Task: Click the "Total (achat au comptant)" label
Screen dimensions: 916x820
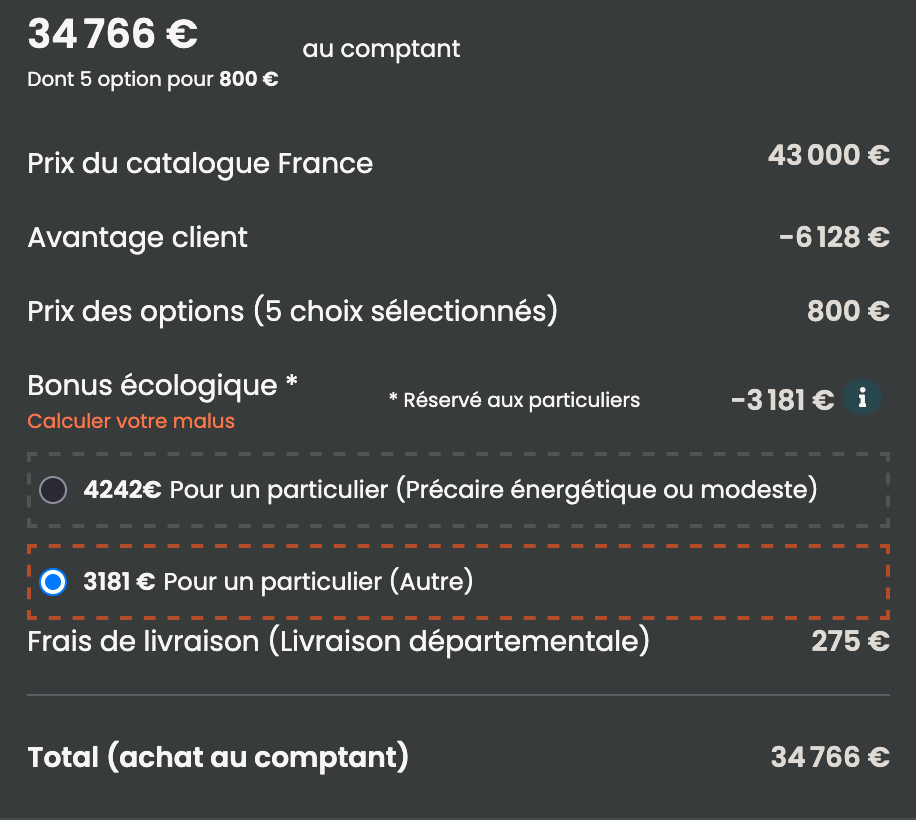Action: click(x=218, y=757)
